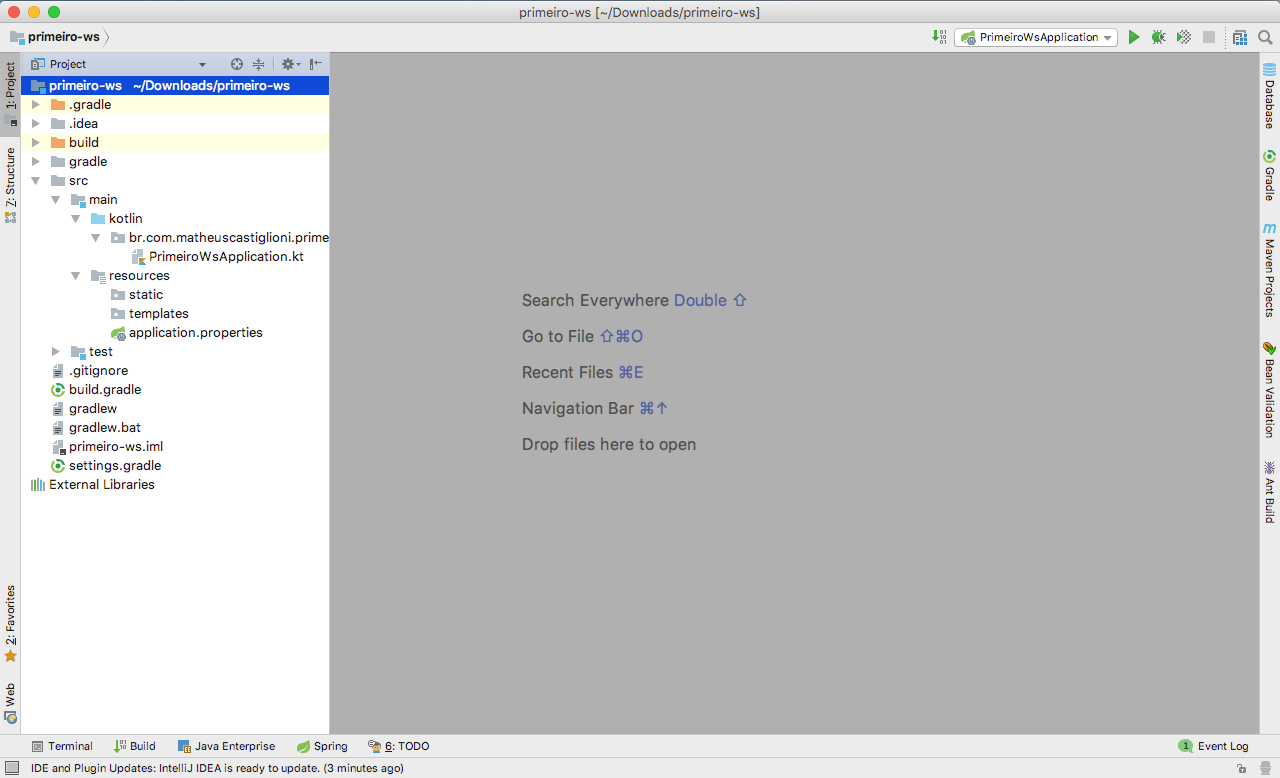
Task: Open the 7: Structure side tab
Action: [10, 184]
